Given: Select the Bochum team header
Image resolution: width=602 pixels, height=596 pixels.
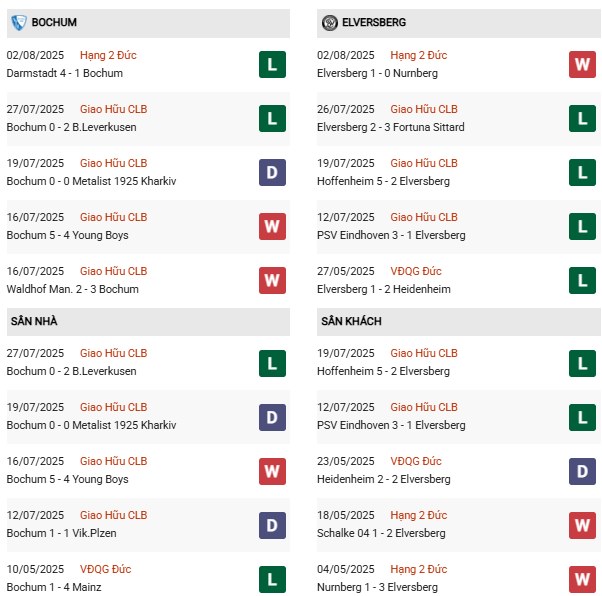Looking at the screenshot, I should [x=54, y=22].
